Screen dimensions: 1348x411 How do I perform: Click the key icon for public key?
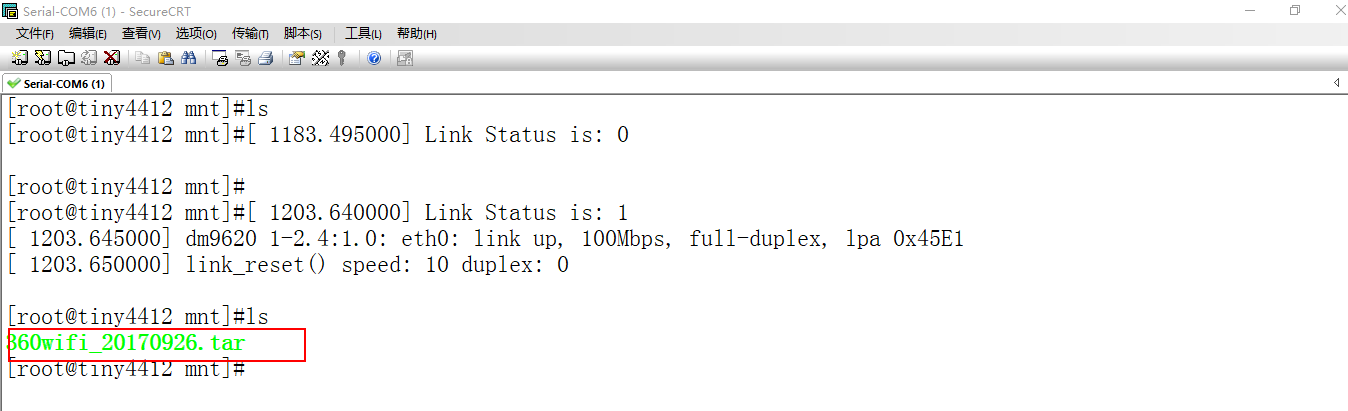coord(342,58)
